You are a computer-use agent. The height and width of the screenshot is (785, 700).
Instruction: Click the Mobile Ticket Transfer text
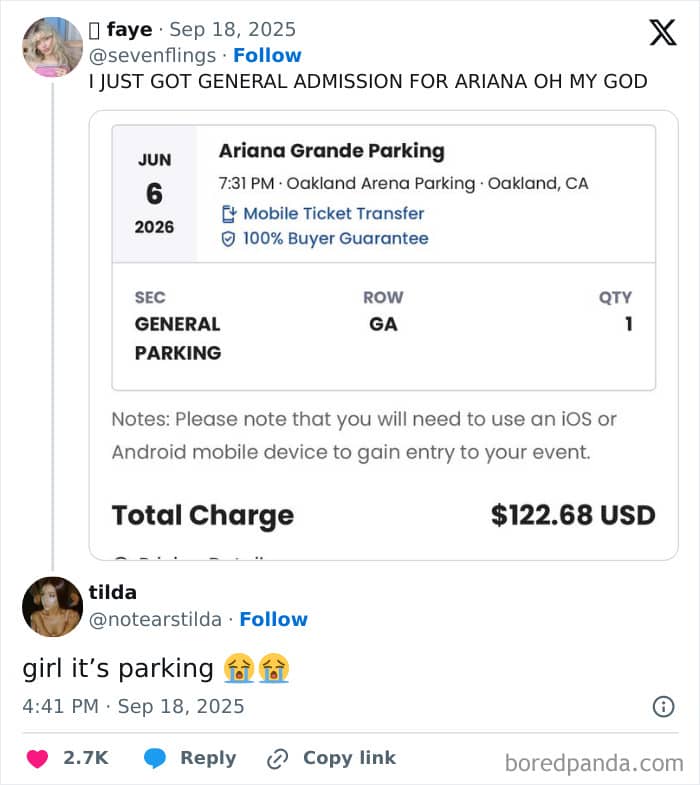coord(334,213)
